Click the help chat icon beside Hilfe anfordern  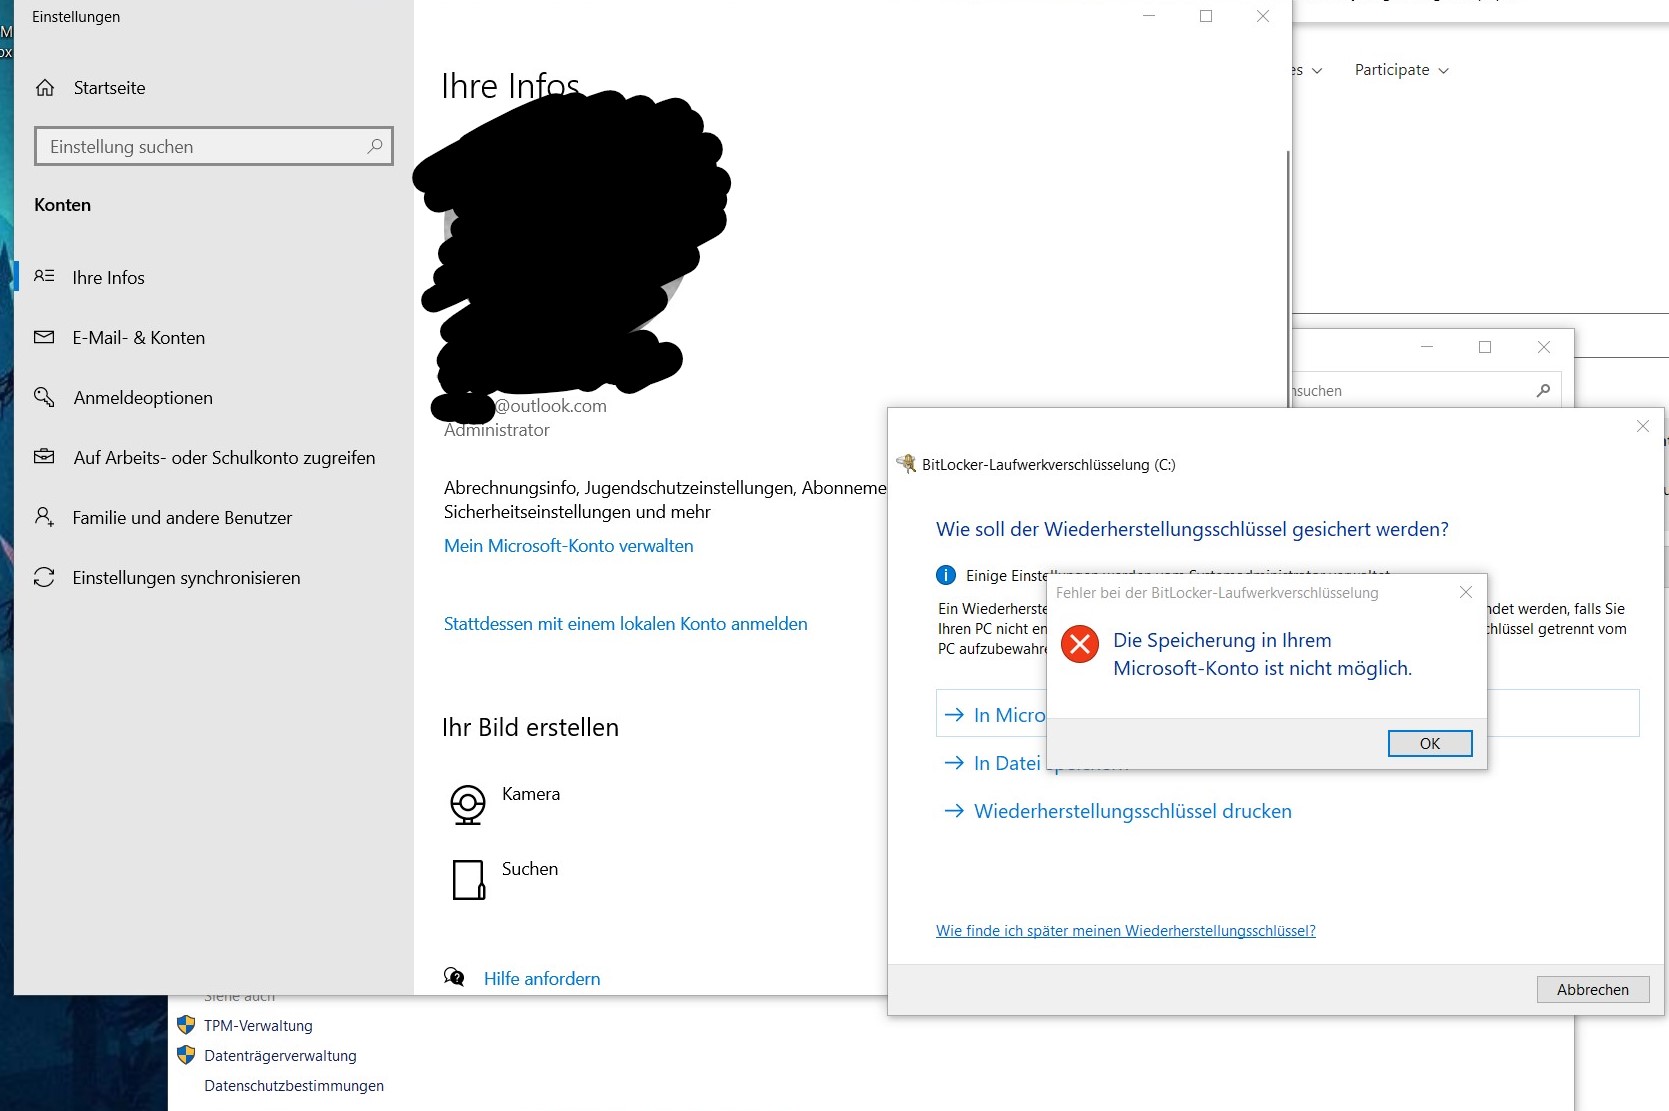[x=454, y=977]
